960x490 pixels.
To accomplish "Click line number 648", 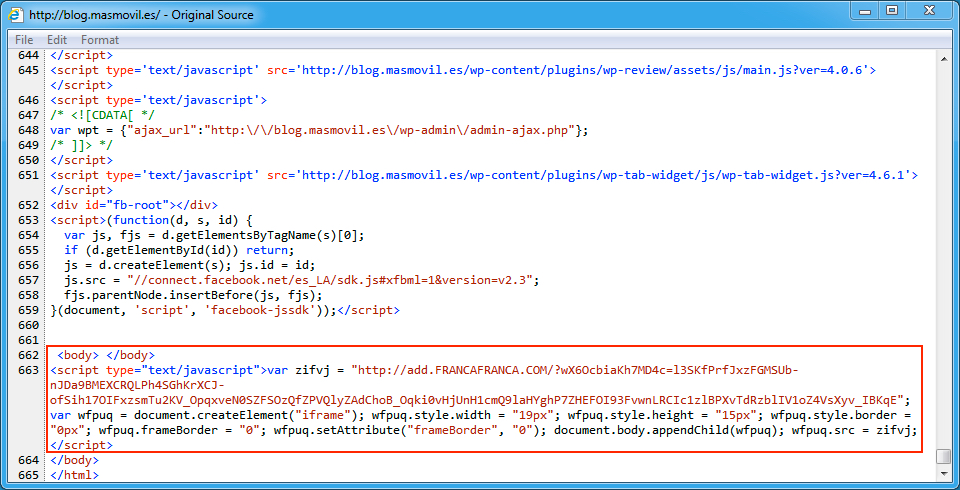I will click(28, 130).
